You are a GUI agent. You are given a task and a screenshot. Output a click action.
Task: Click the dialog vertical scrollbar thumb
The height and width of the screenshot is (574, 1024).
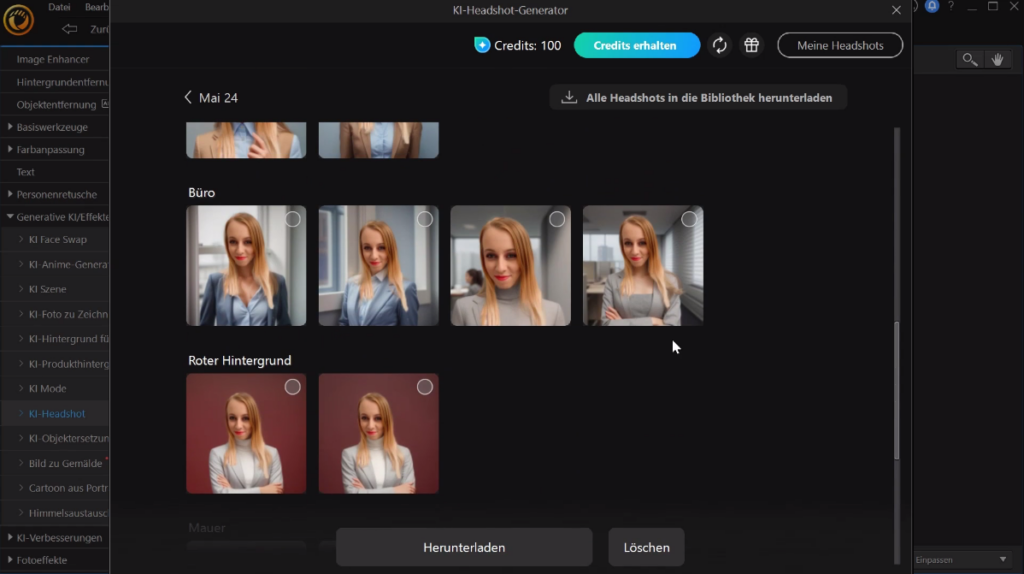[897, 390]
